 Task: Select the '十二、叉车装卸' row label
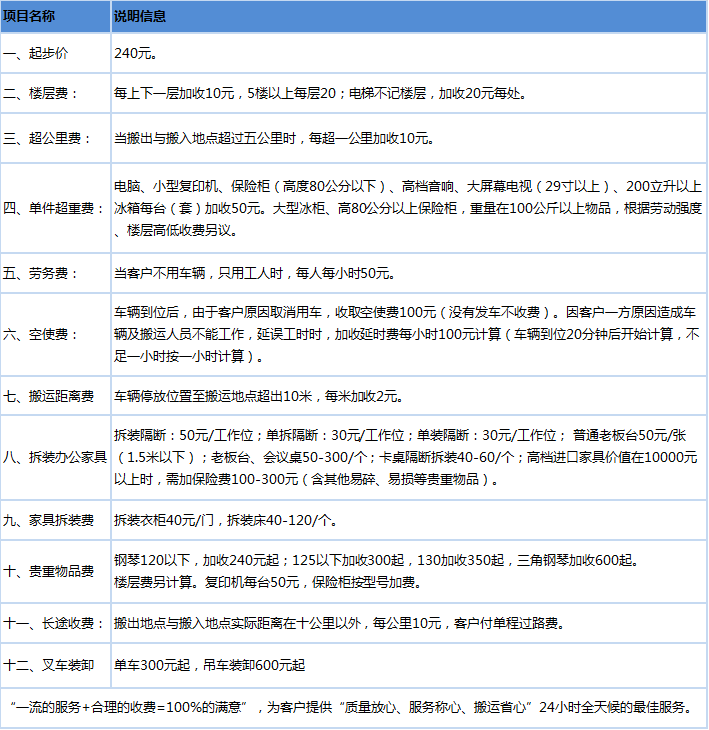click(x=48, y=665)
